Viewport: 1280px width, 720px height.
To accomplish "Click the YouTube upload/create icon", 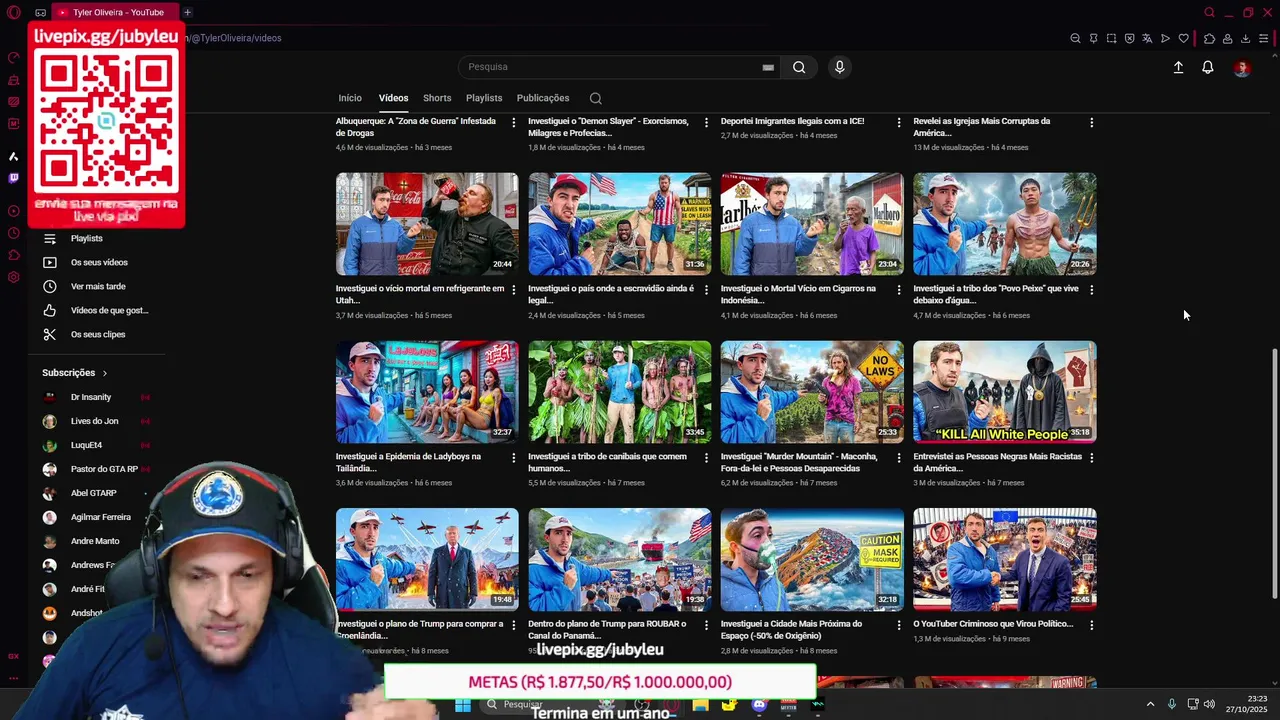I will (1178, 67).
